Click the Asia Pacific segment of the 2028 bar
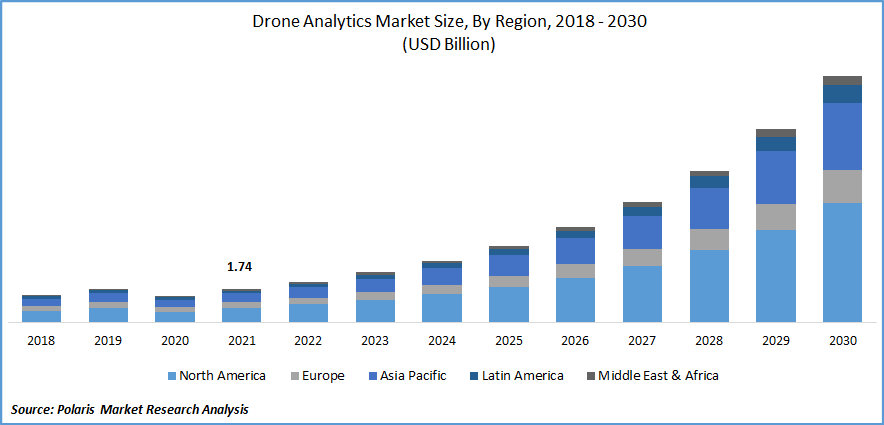The height and width of the screenshot is (425, 884). pos(709,208)
